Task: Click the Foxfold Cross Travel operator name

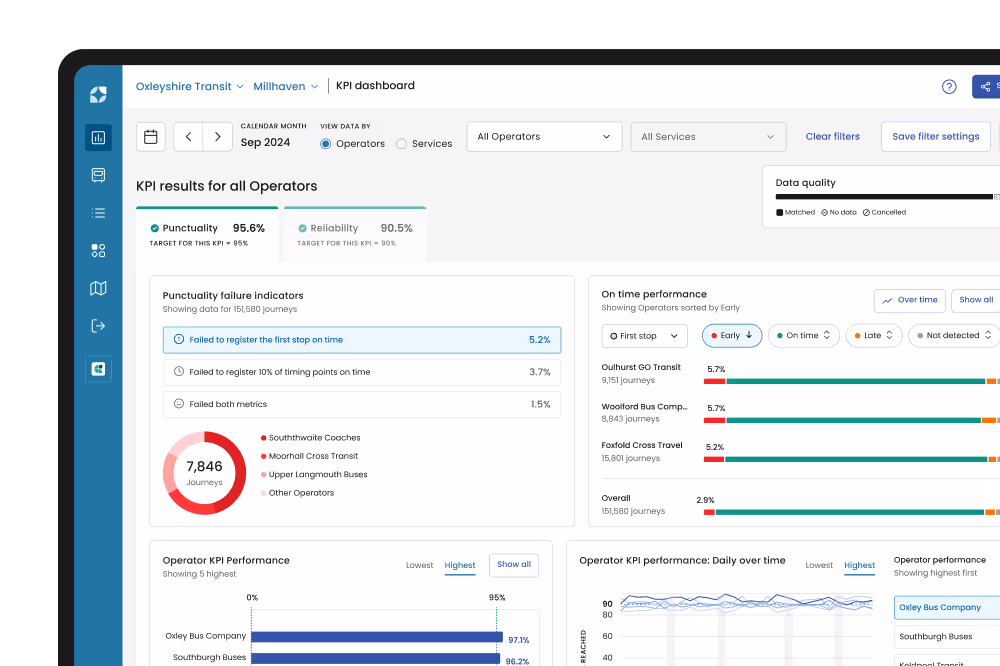Action: click(x=642, y=445)
